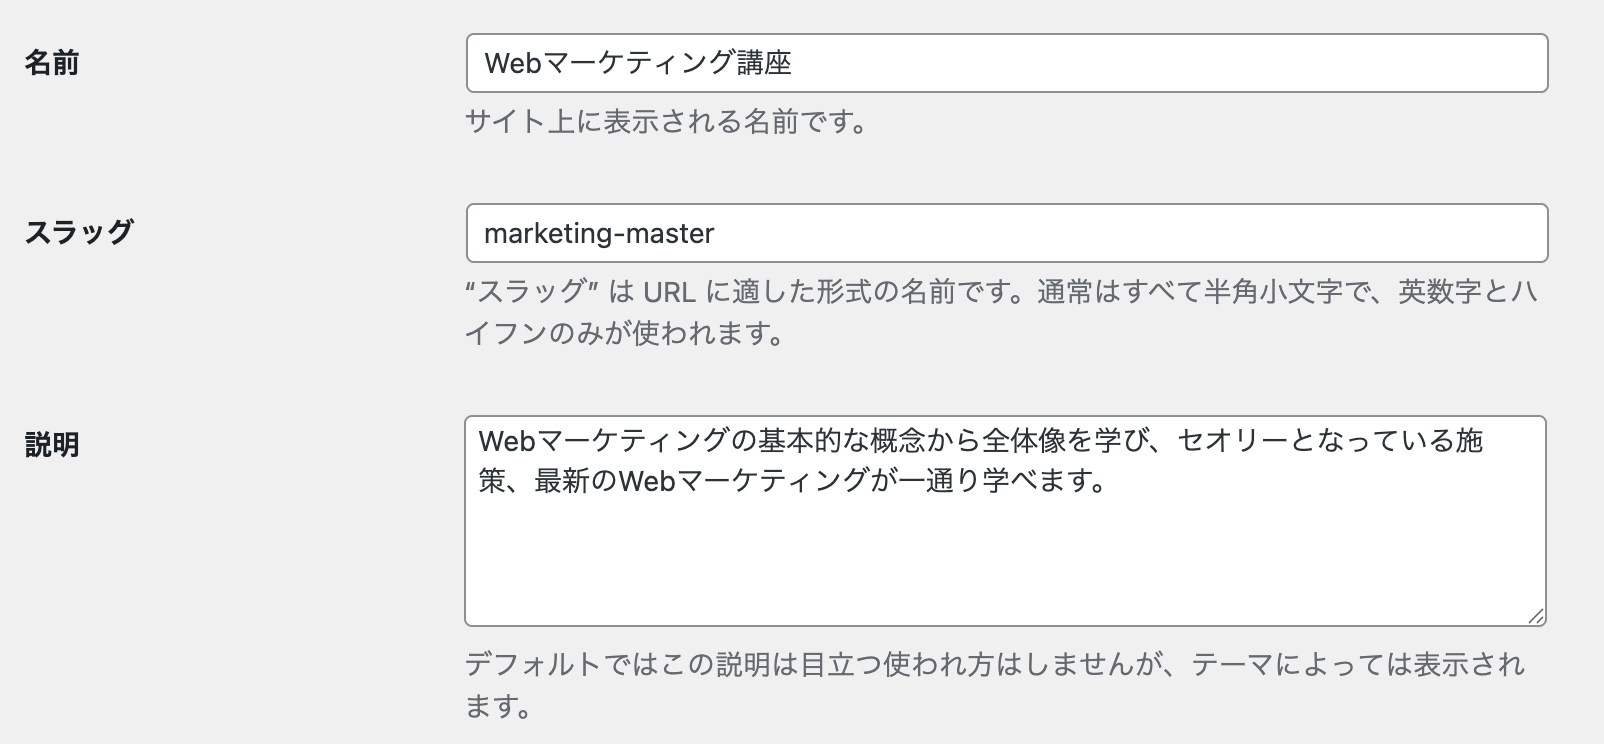Place cursor in the marketing-master text
This screenshot has height=744, width=1604.
point(599,234)
